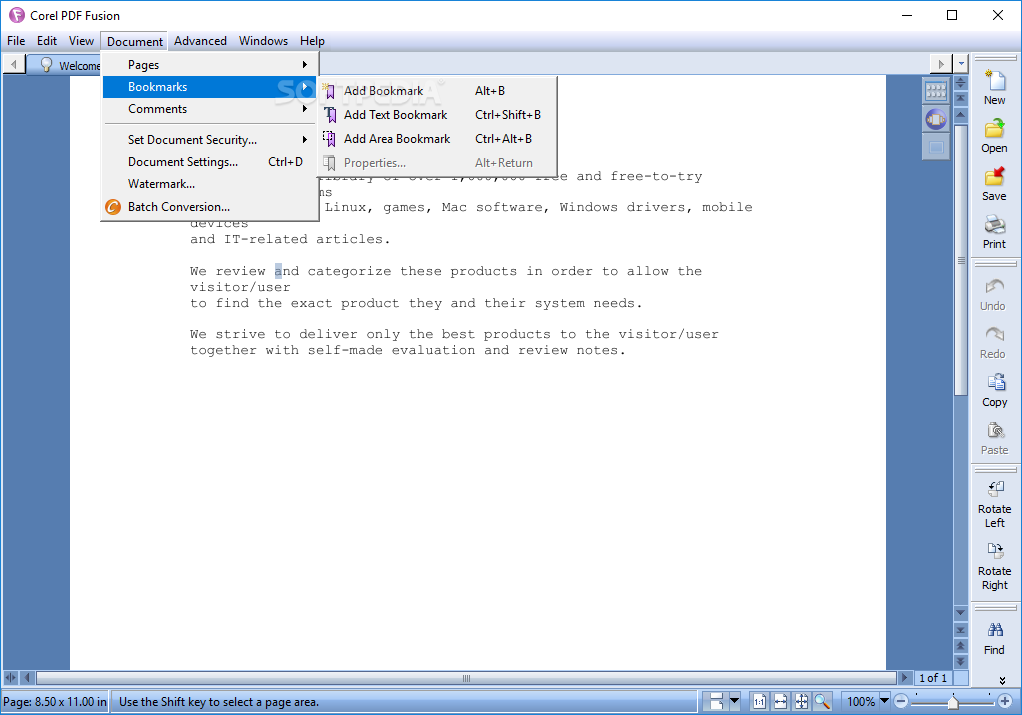
Task: Open the zoom percentage dropdown
Action: pos(884,701)
